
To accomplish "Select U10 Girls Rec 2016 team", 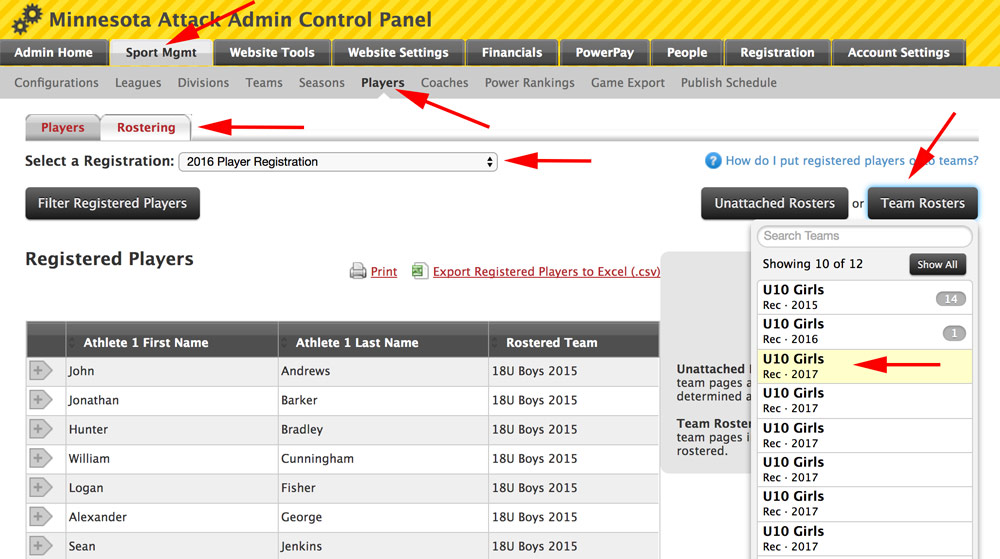I will (865, 331).
